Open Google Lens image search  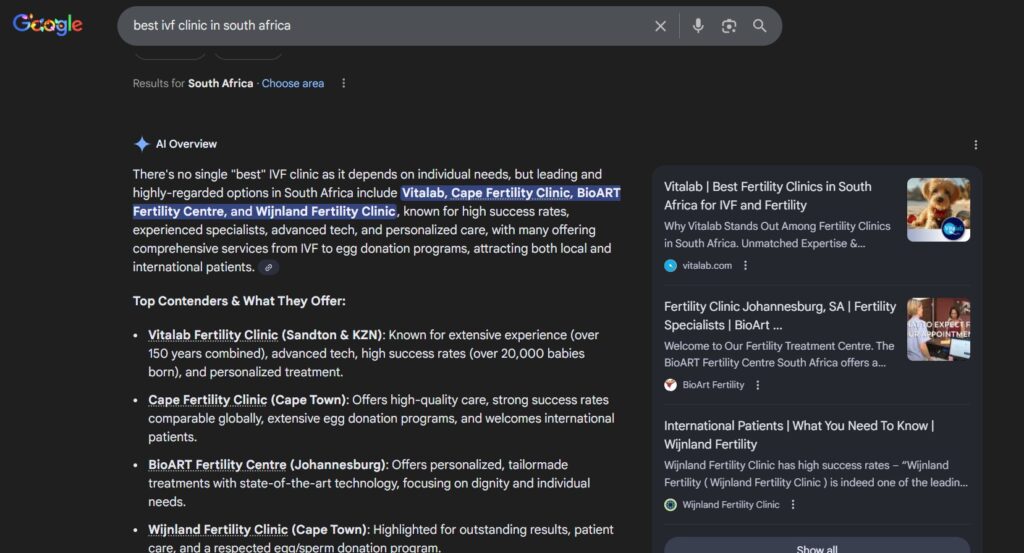(729, 26)
